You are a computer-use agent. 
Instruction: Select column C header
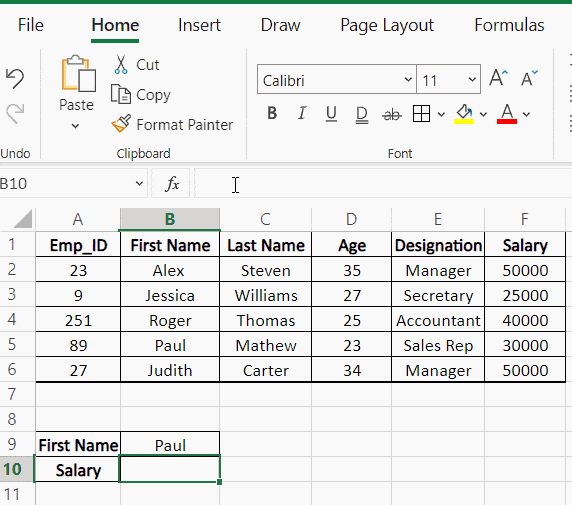click(x=266, y=219)
